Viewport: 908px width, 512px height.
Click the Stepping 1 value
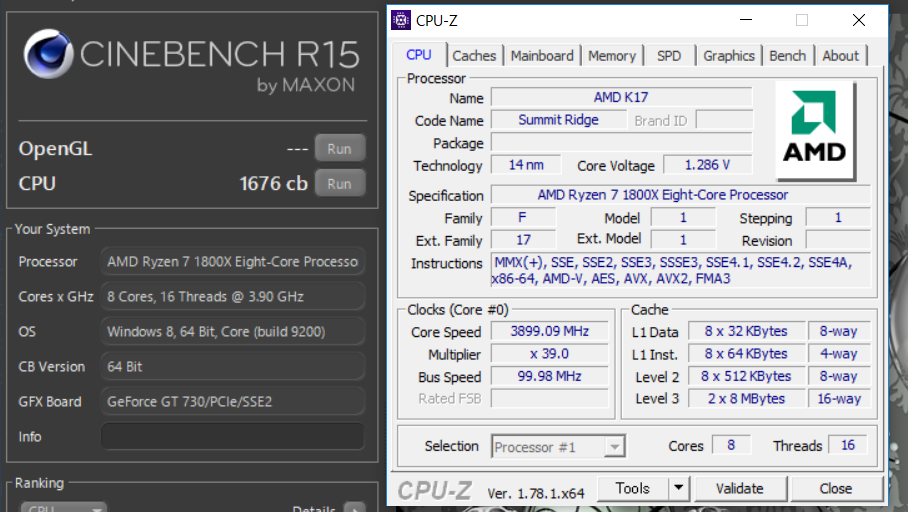(x=838, y=217)
